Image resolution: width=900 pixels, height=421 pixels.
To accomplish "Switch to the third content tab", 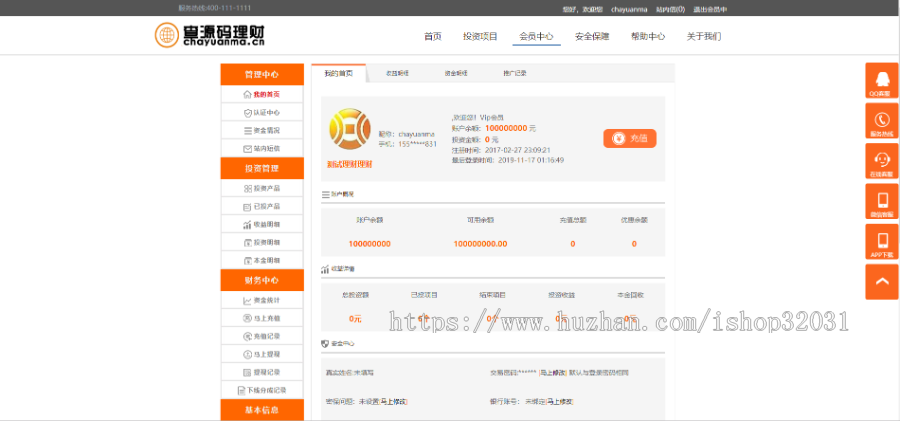I will (x=456, y=74).
